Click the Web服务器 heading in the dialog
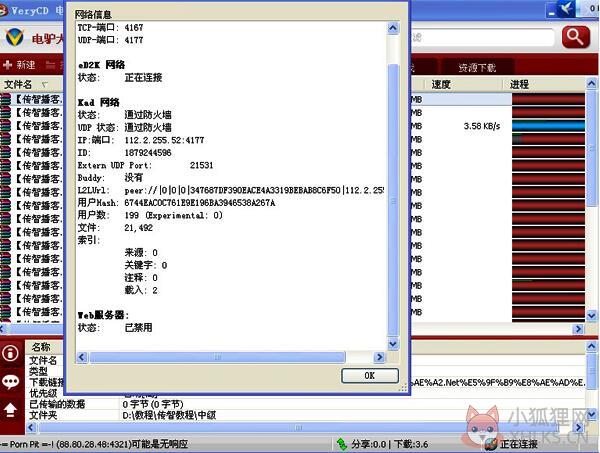 click(103, 315)
